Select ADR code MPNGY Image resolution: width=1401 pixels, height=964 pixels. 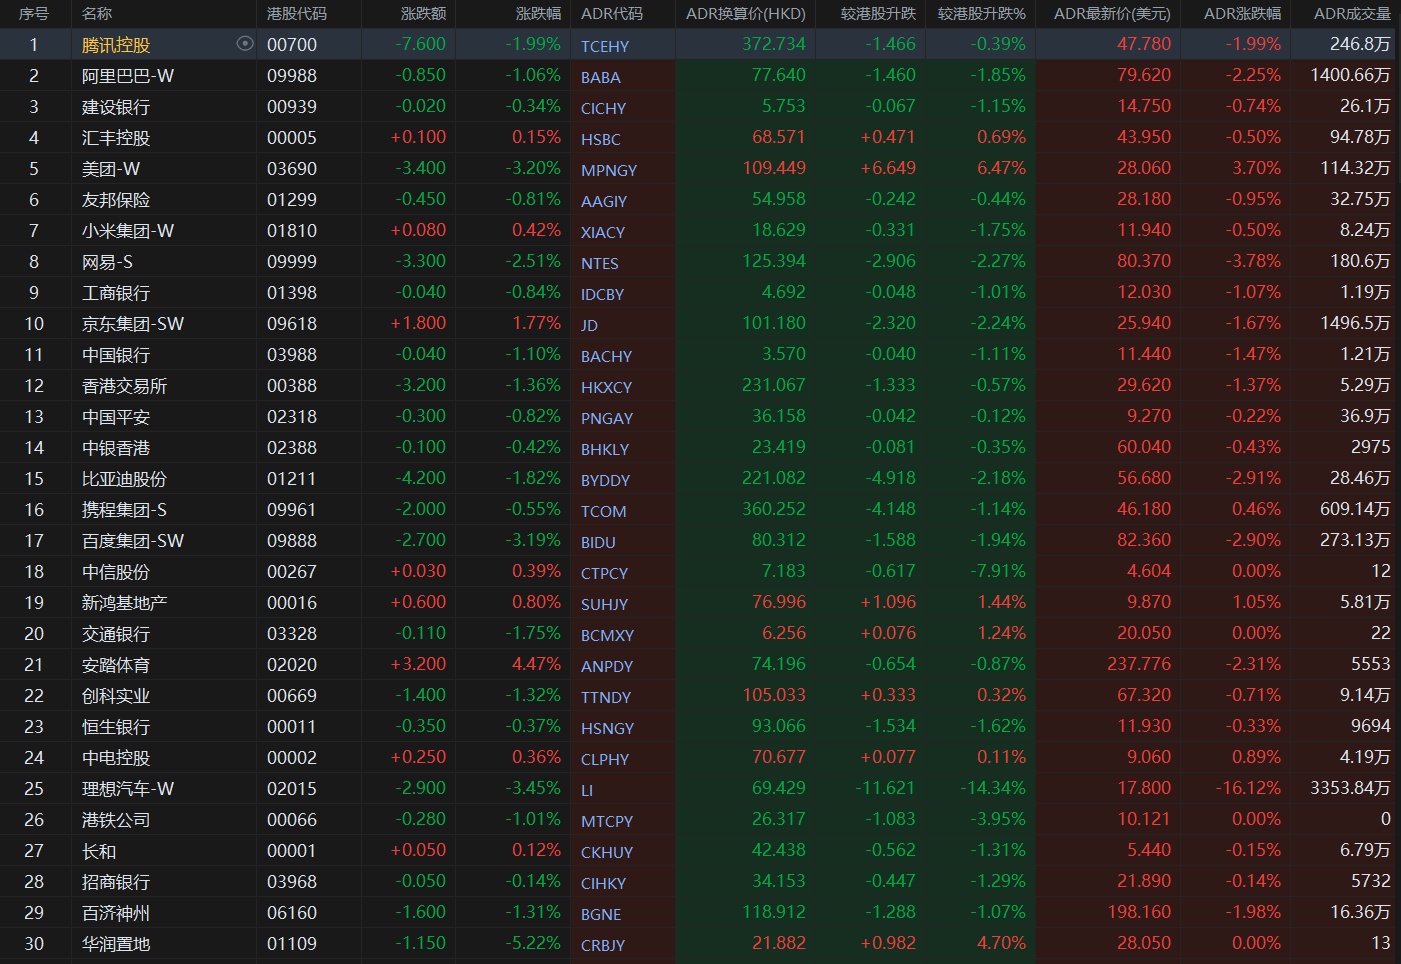point(609,170)
